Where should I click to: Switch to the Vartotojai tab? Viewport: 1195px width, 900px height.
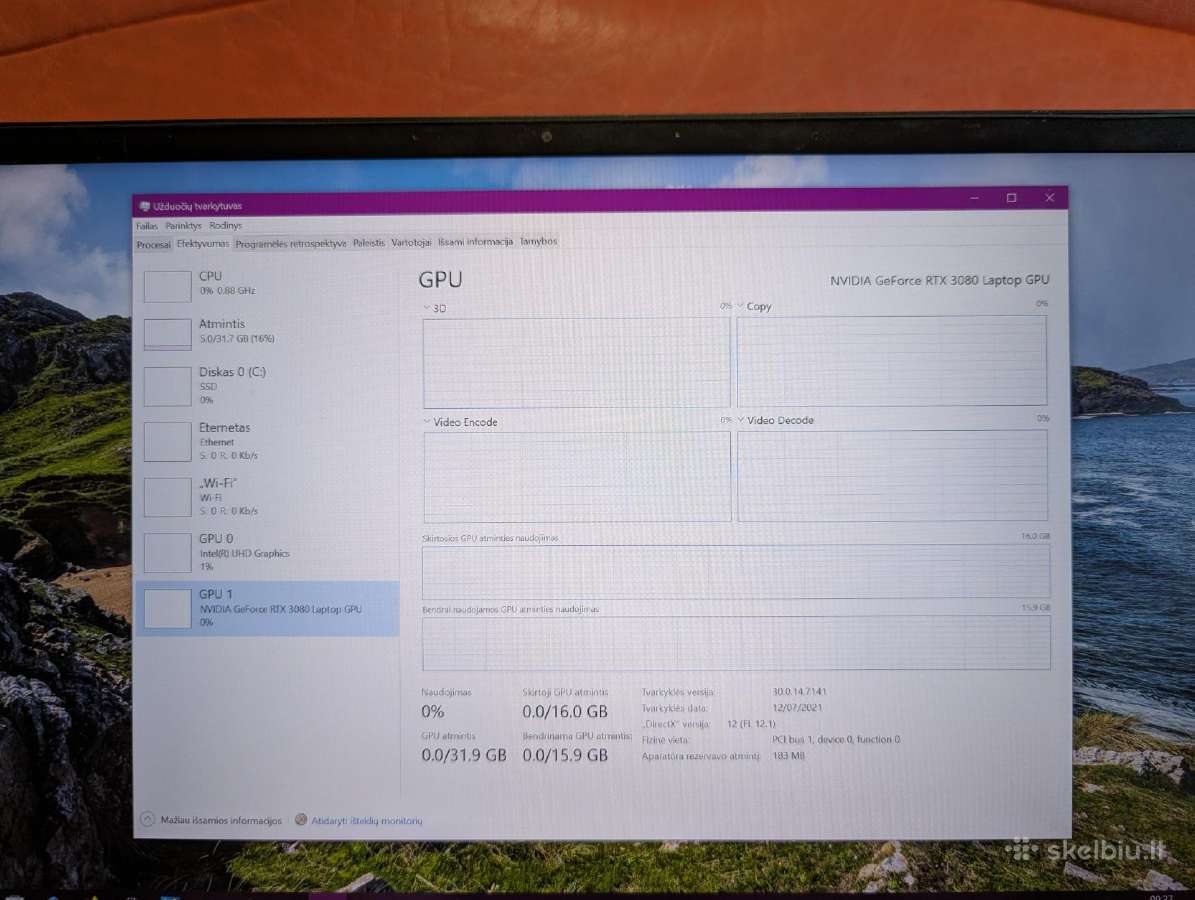[x=411, y=243]
